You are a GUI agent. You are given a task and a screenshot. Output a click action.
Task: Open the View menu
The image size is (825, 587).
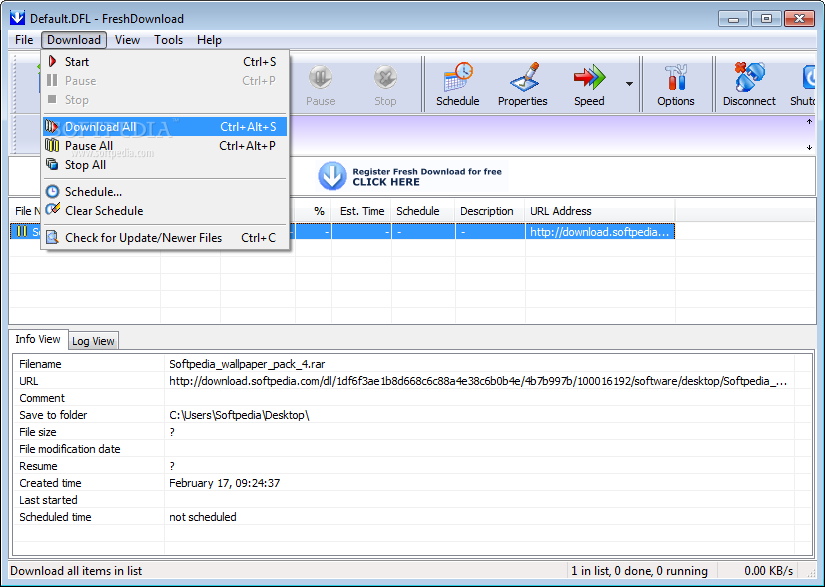127,40
